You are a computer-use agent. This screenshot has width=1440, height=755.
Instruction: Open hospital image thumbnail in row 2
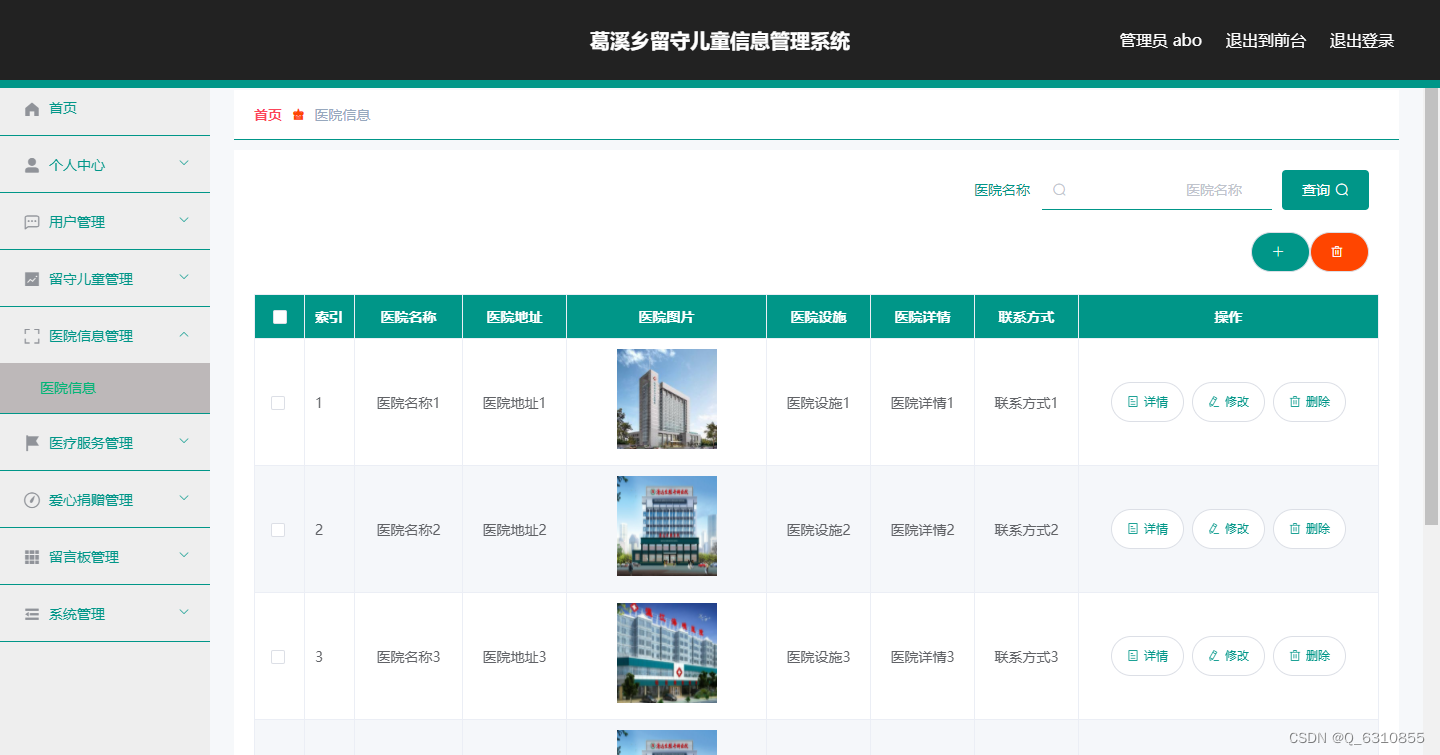pyautogui.click(x=667, y=526)
